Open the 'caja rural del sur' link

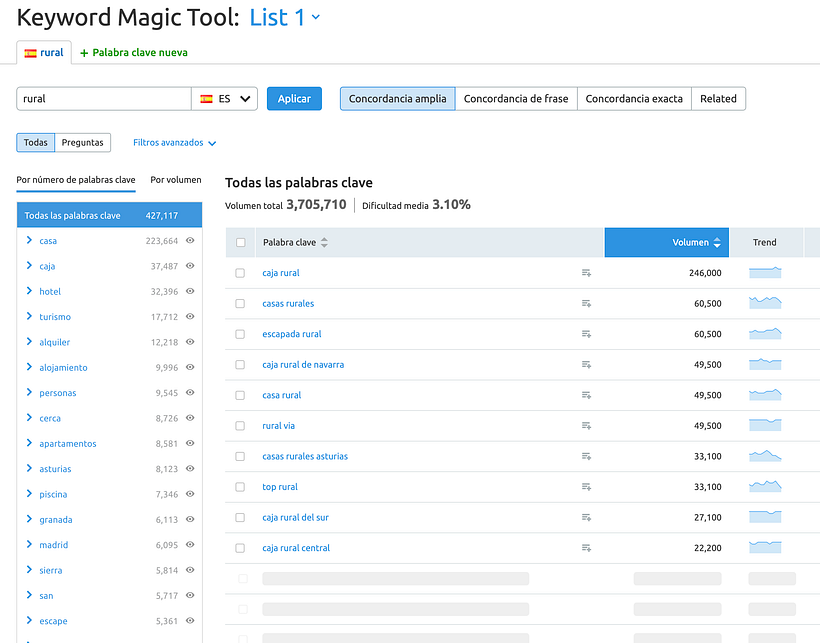click(x=295, y=518)
